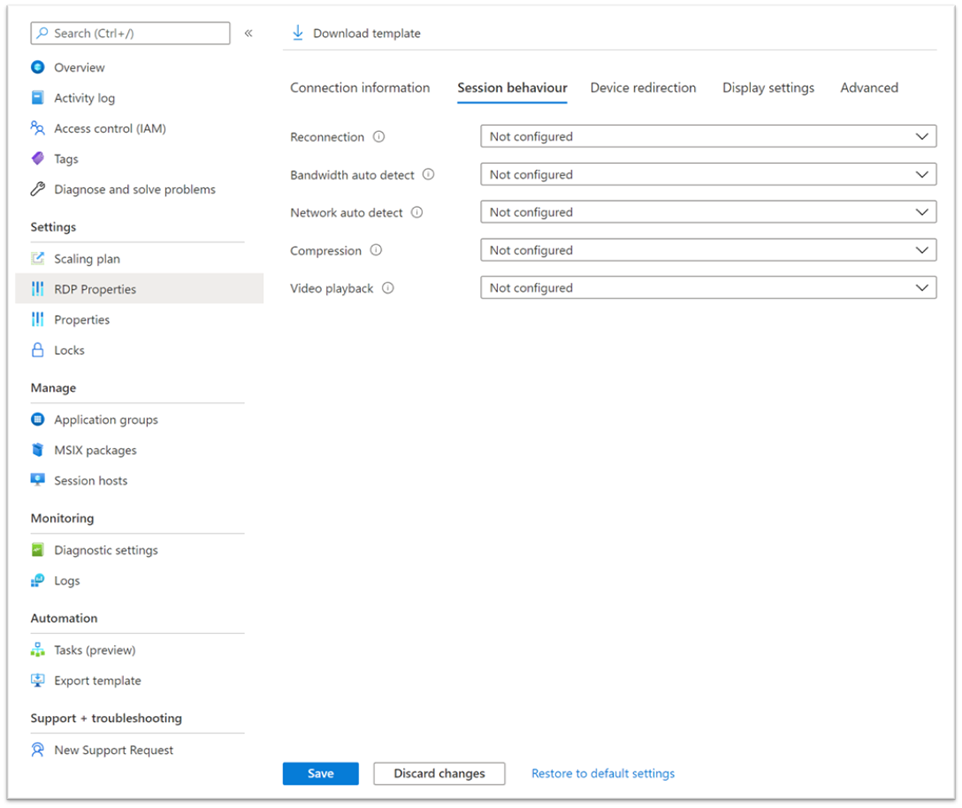Click the Download template text
Image resolution: width=962 pixels, height=808 pixels.
(x=367, y=33)
